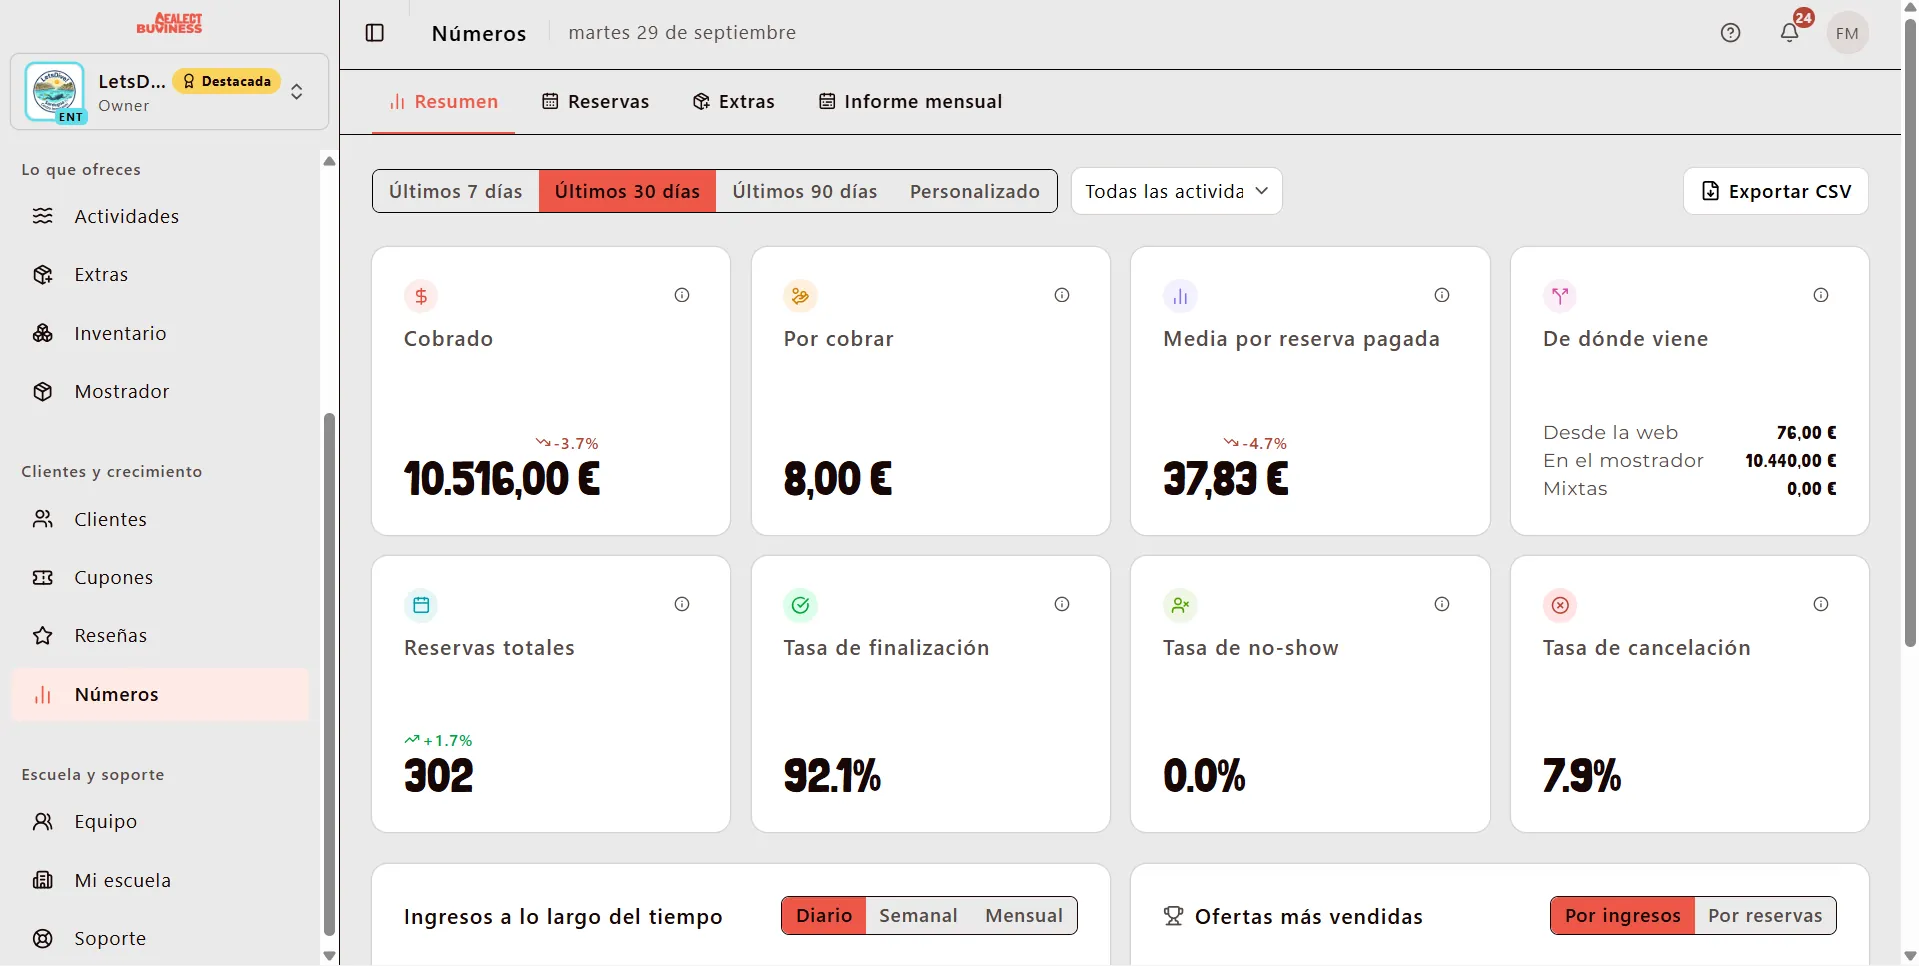
Task: Open Mostrador in sidebar
Action: tap(160, 391)
